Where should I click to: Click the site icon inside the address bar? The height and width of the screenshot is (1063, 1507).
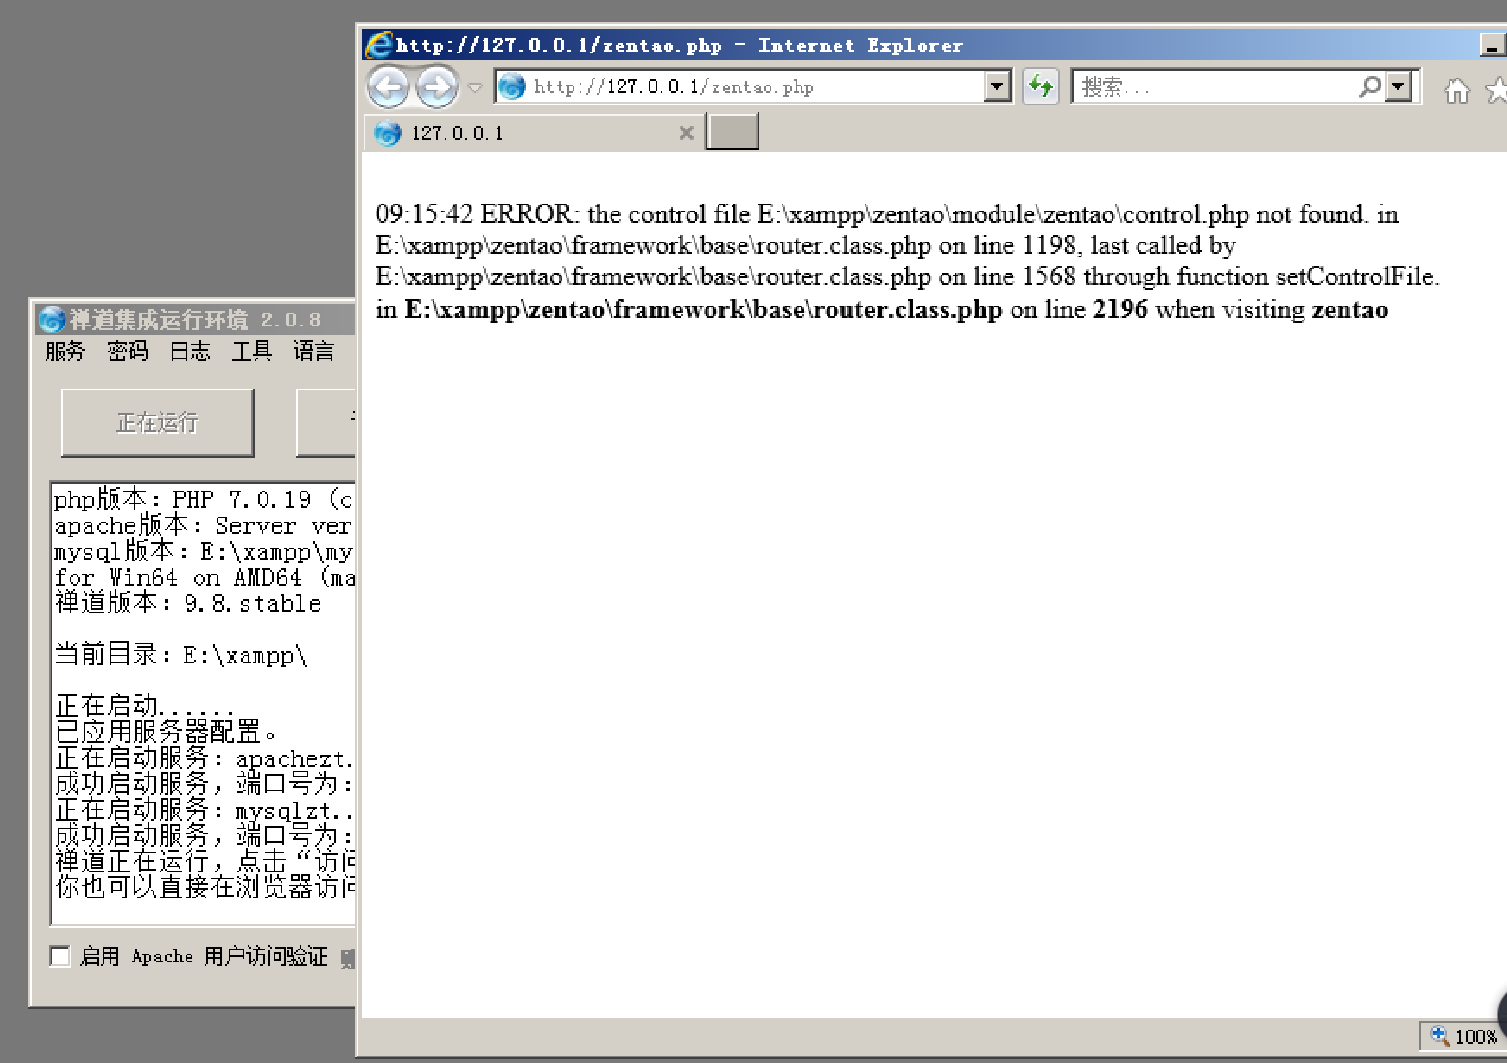coord(512,87)
